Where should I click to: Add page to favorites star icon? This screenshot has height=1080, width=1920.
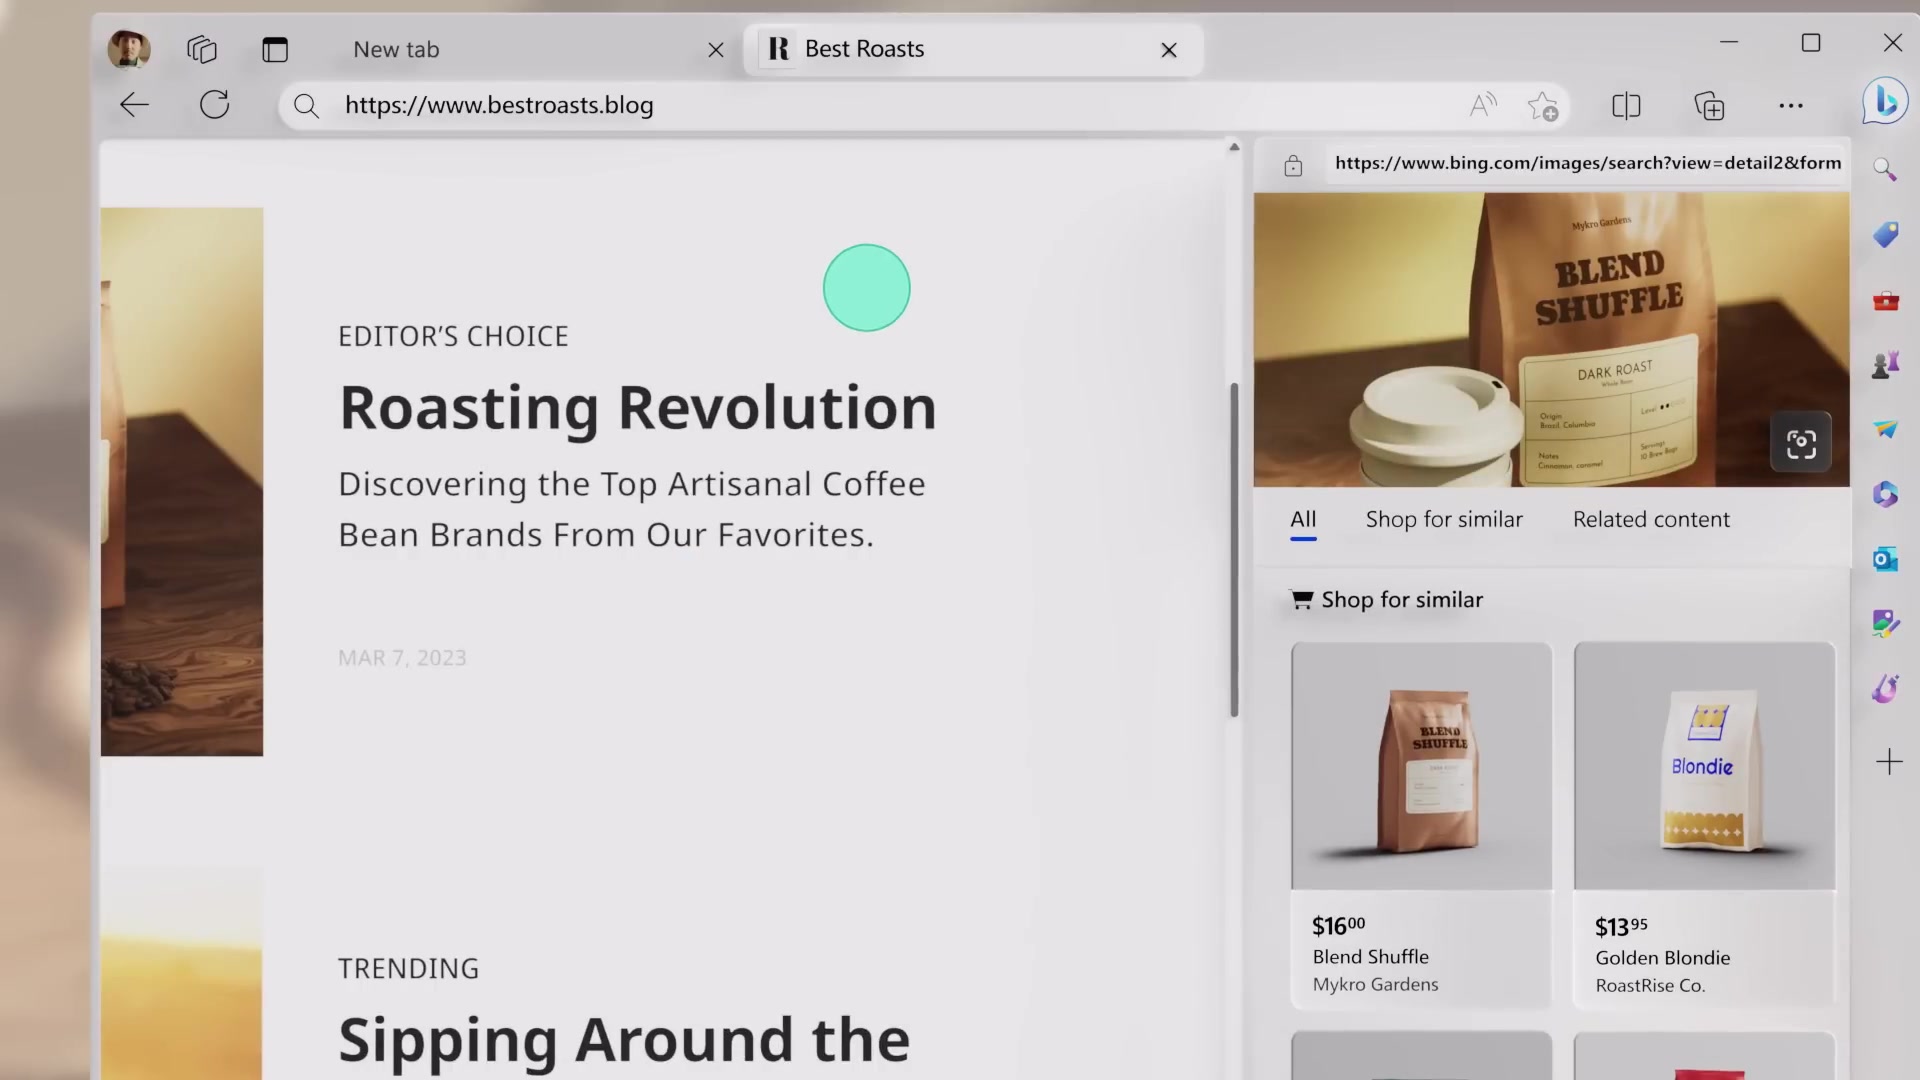(x=1543, y=106)
